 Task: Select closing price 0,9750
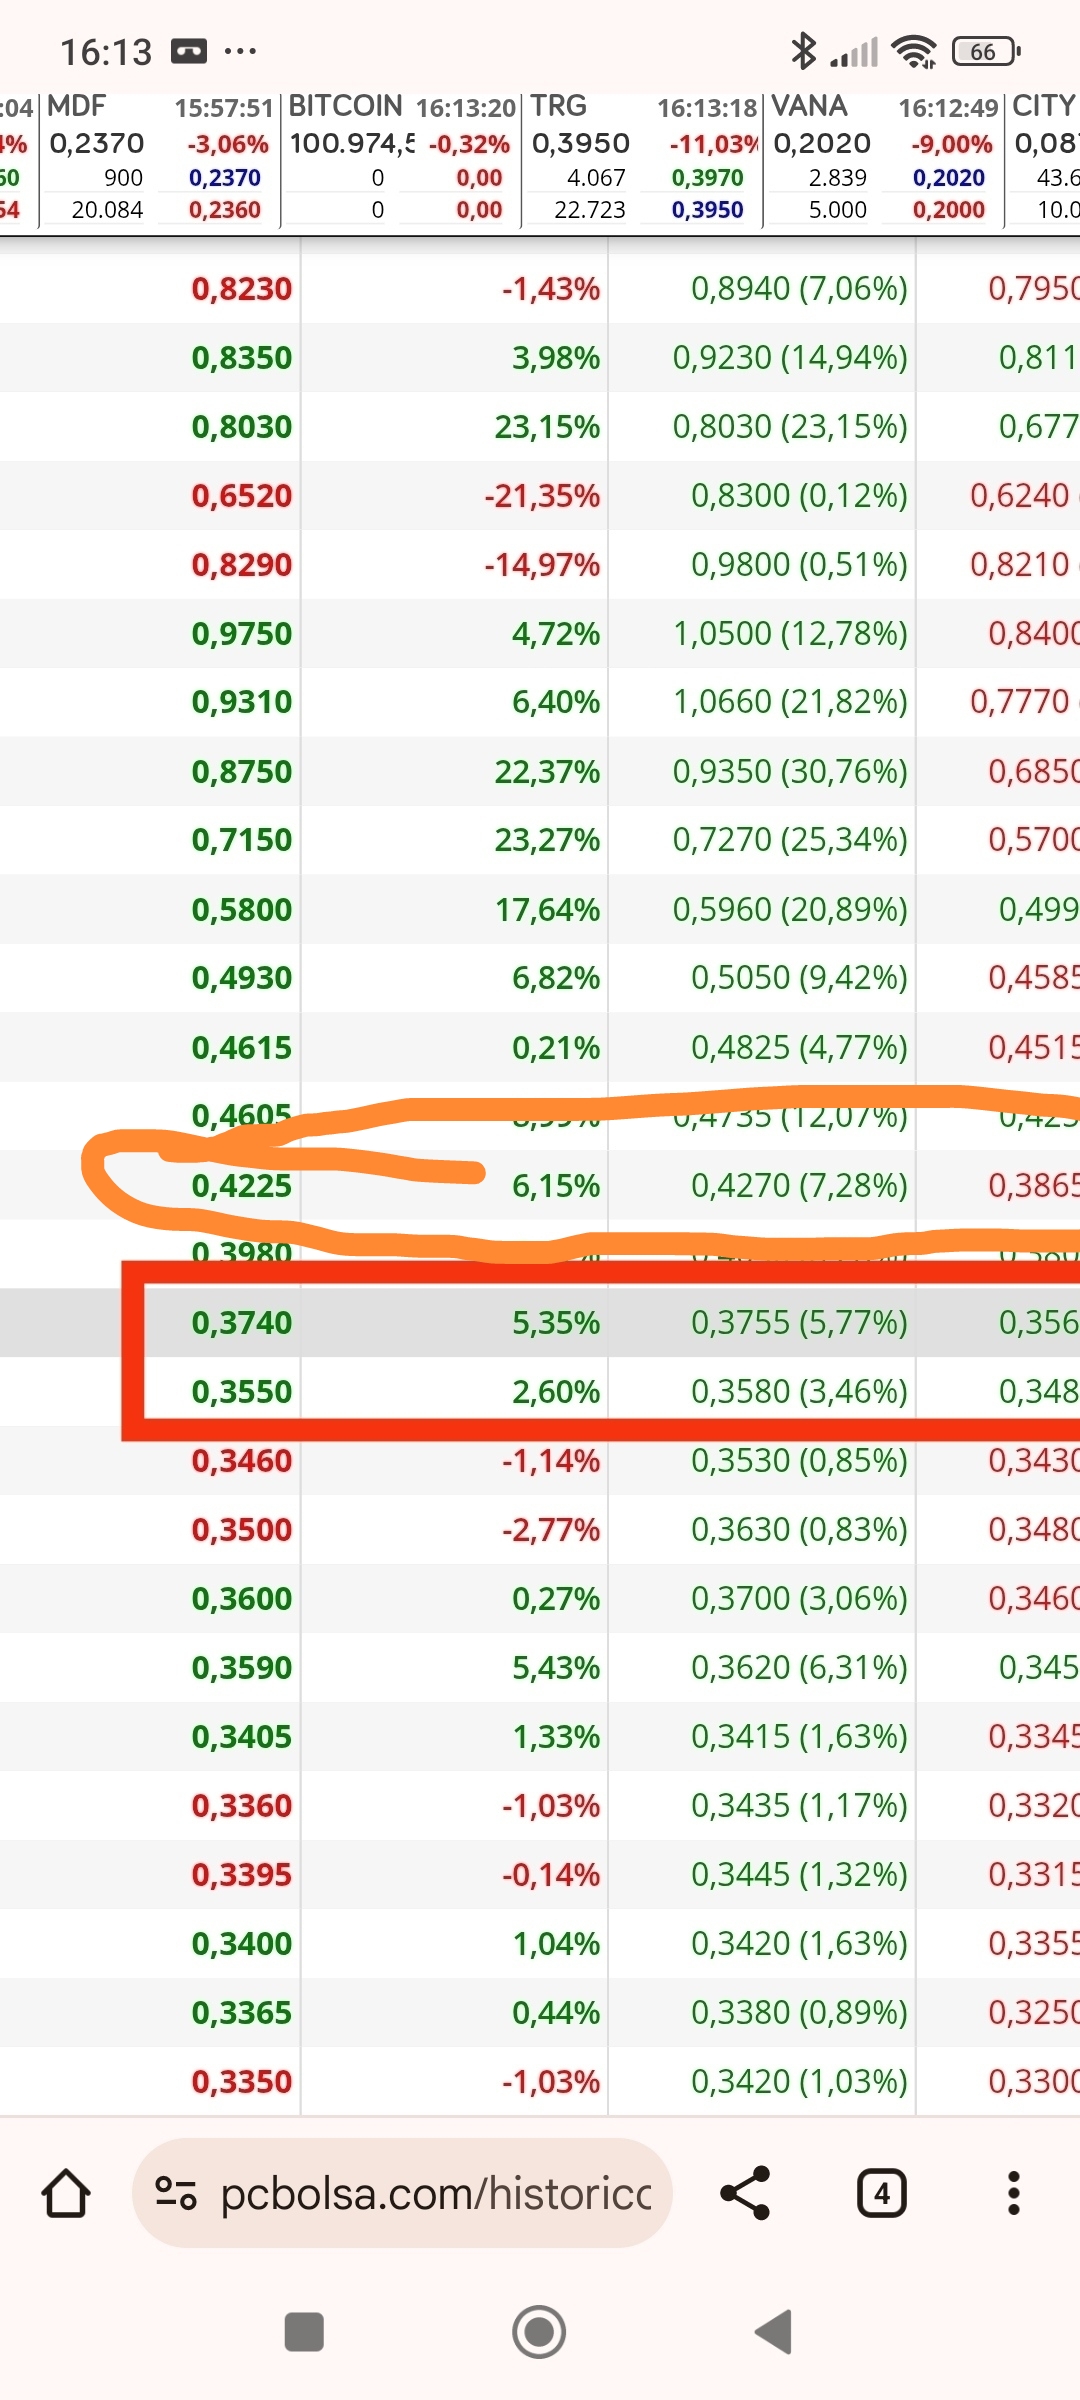coord(241,634)
